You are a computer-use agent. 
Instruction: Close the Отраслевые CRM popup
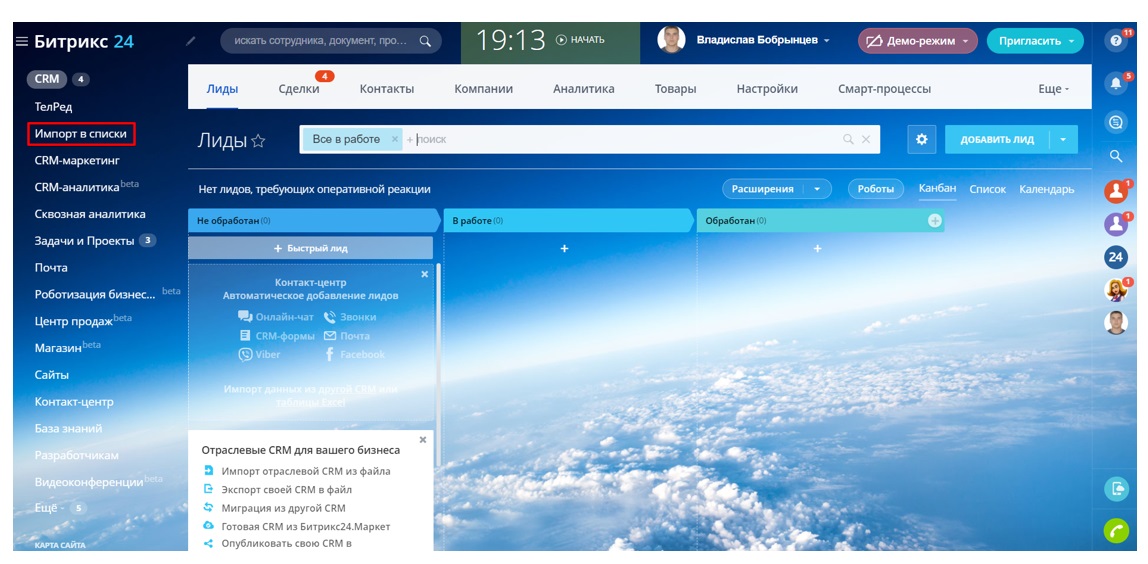(422, 439)
